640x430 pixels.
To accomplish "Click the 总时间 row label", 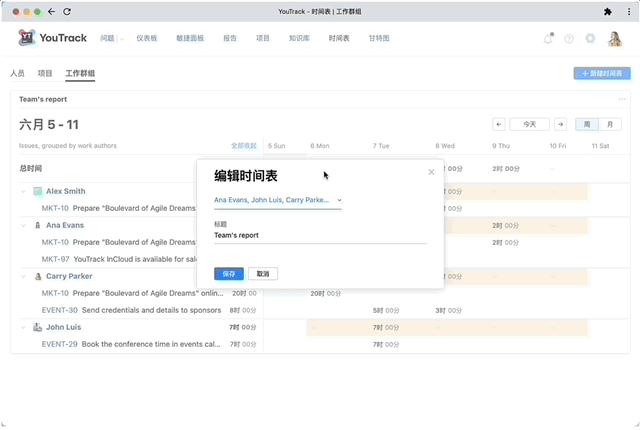I will tap(31, 168).
